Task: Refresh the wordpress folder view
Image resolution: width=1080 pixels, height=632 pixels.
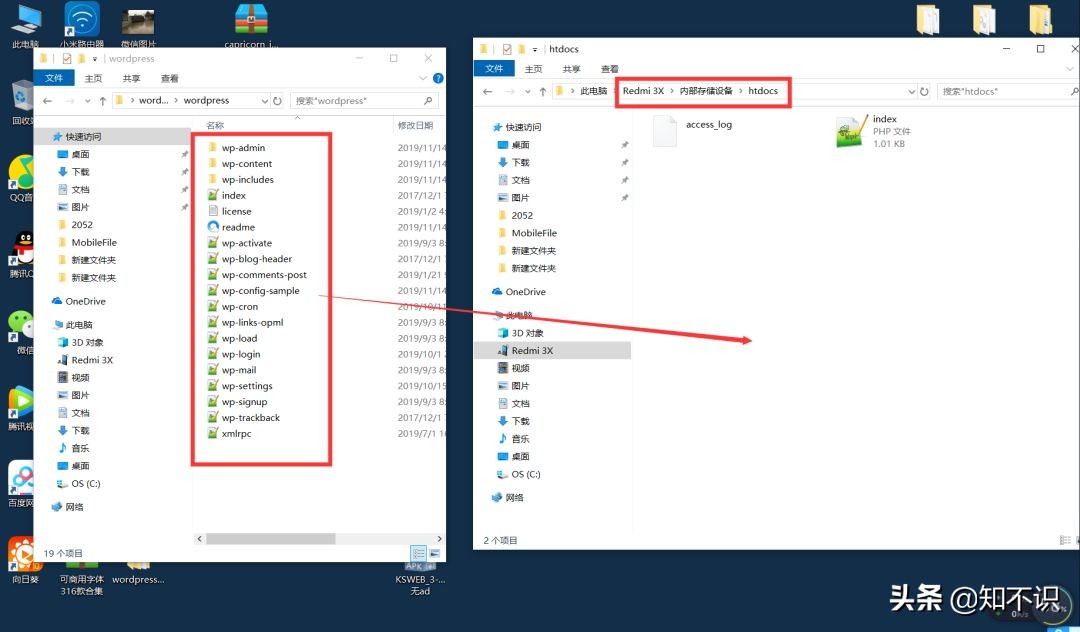Action: pos(278,101)
